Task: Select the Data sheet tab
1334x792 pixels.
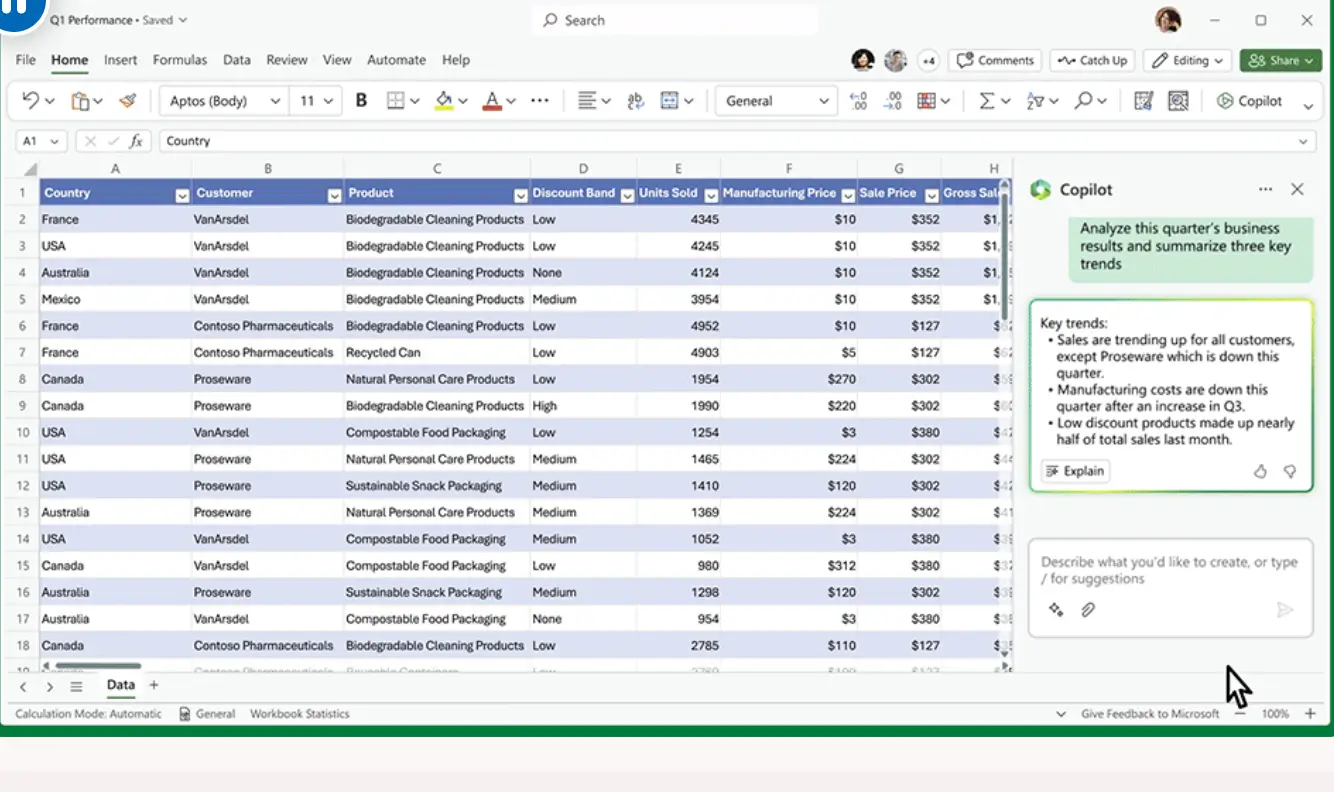Action: click(121, 685)
